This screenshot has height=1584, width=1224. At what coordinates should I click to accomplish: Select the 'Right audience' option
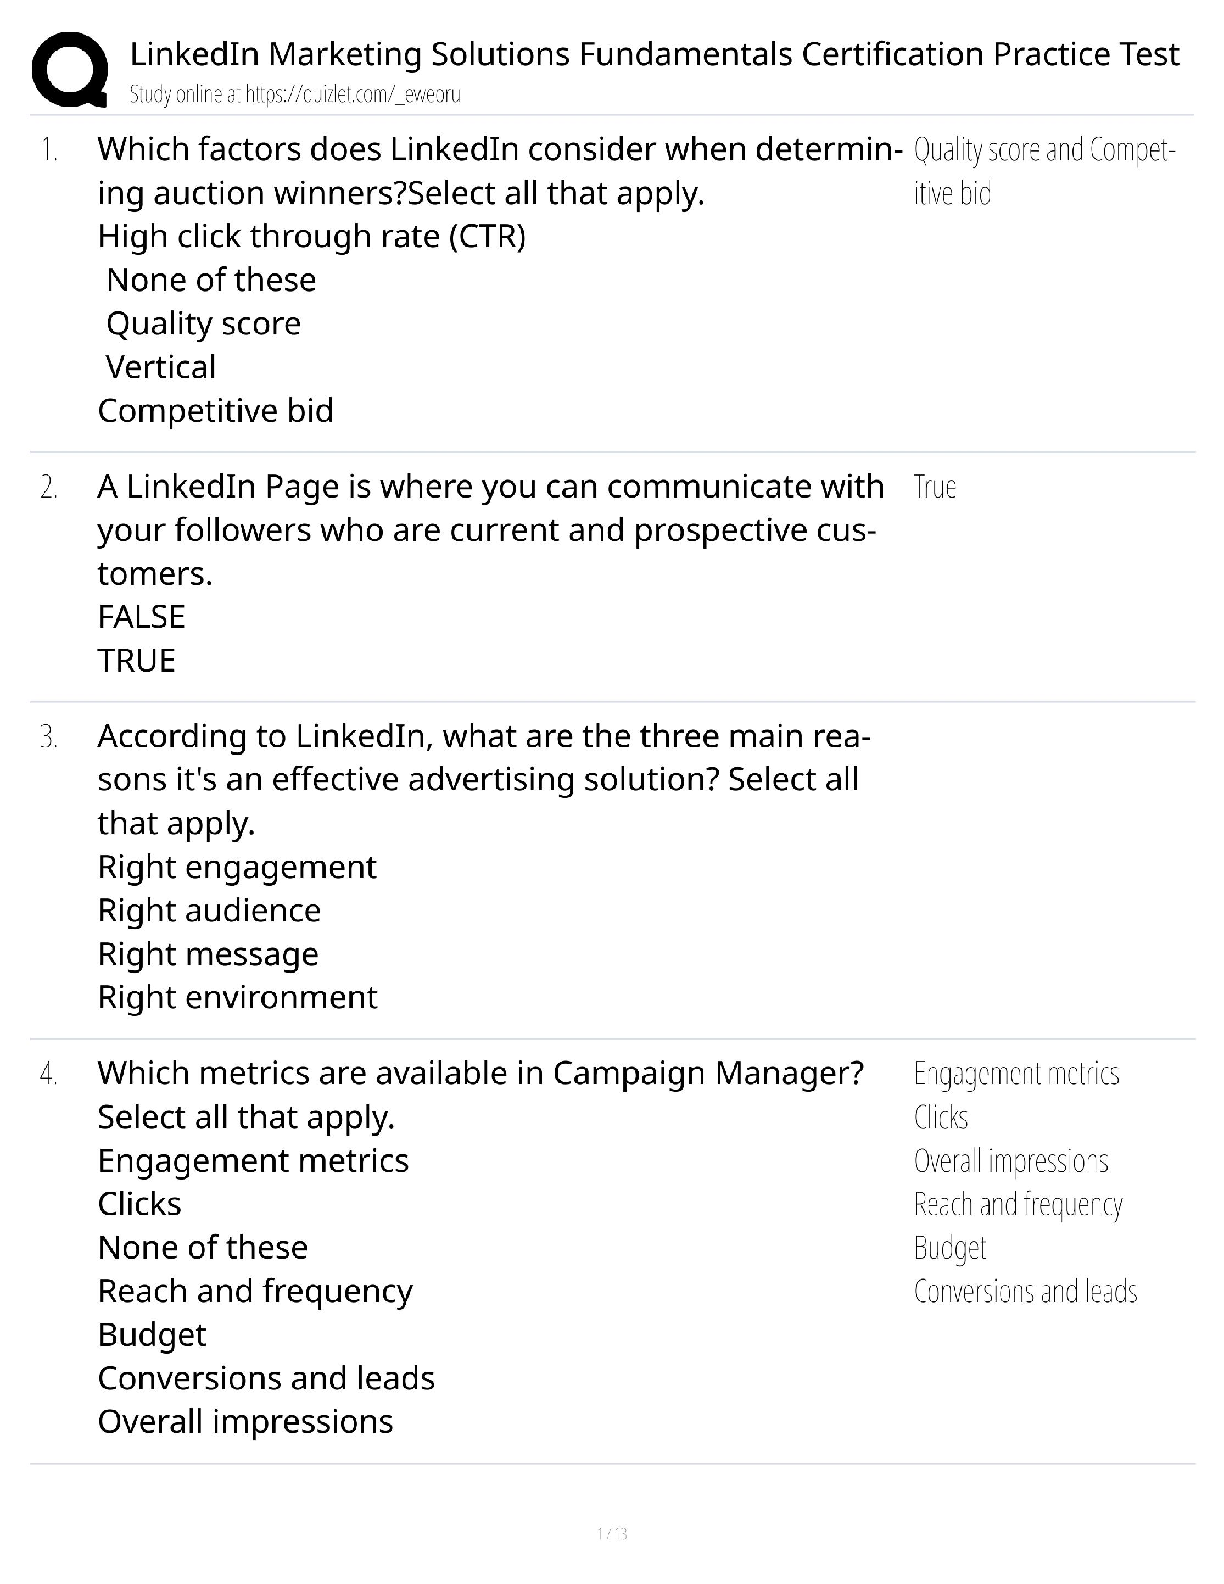(209, 910)
